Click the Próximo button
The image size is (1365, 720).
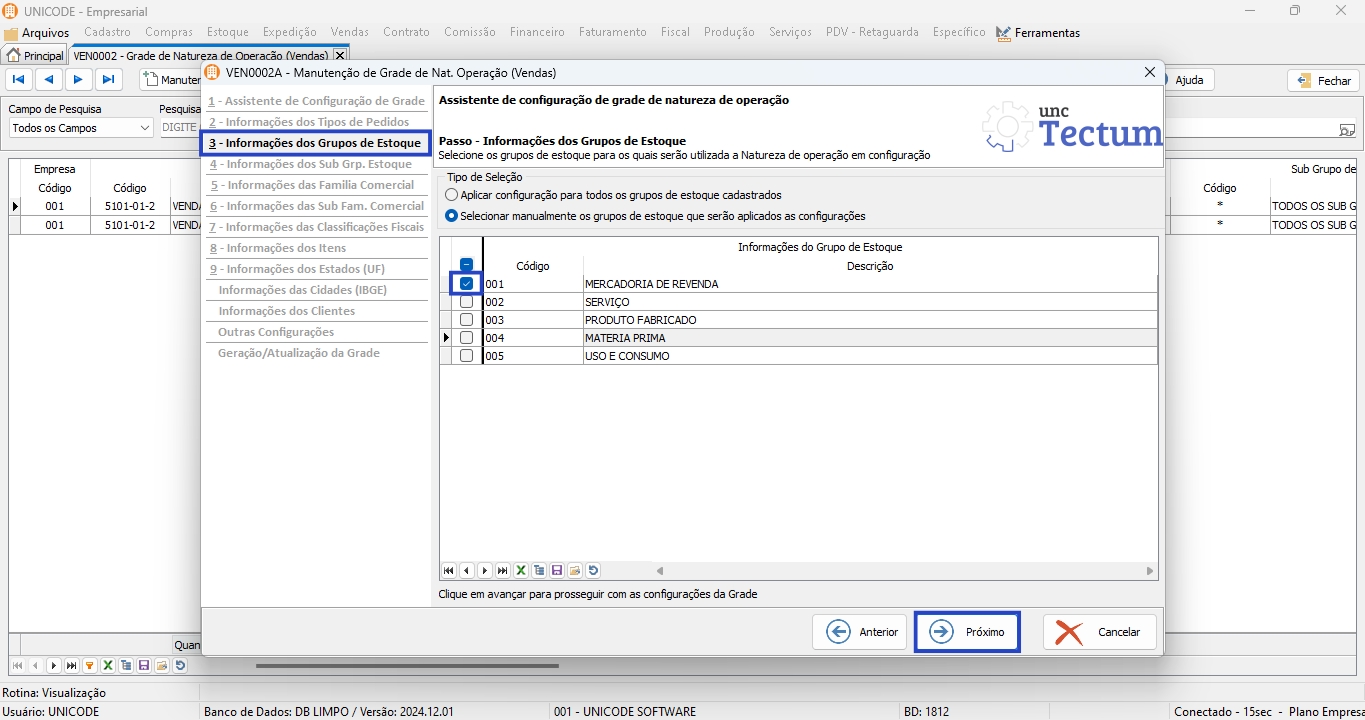coord(967,632)
